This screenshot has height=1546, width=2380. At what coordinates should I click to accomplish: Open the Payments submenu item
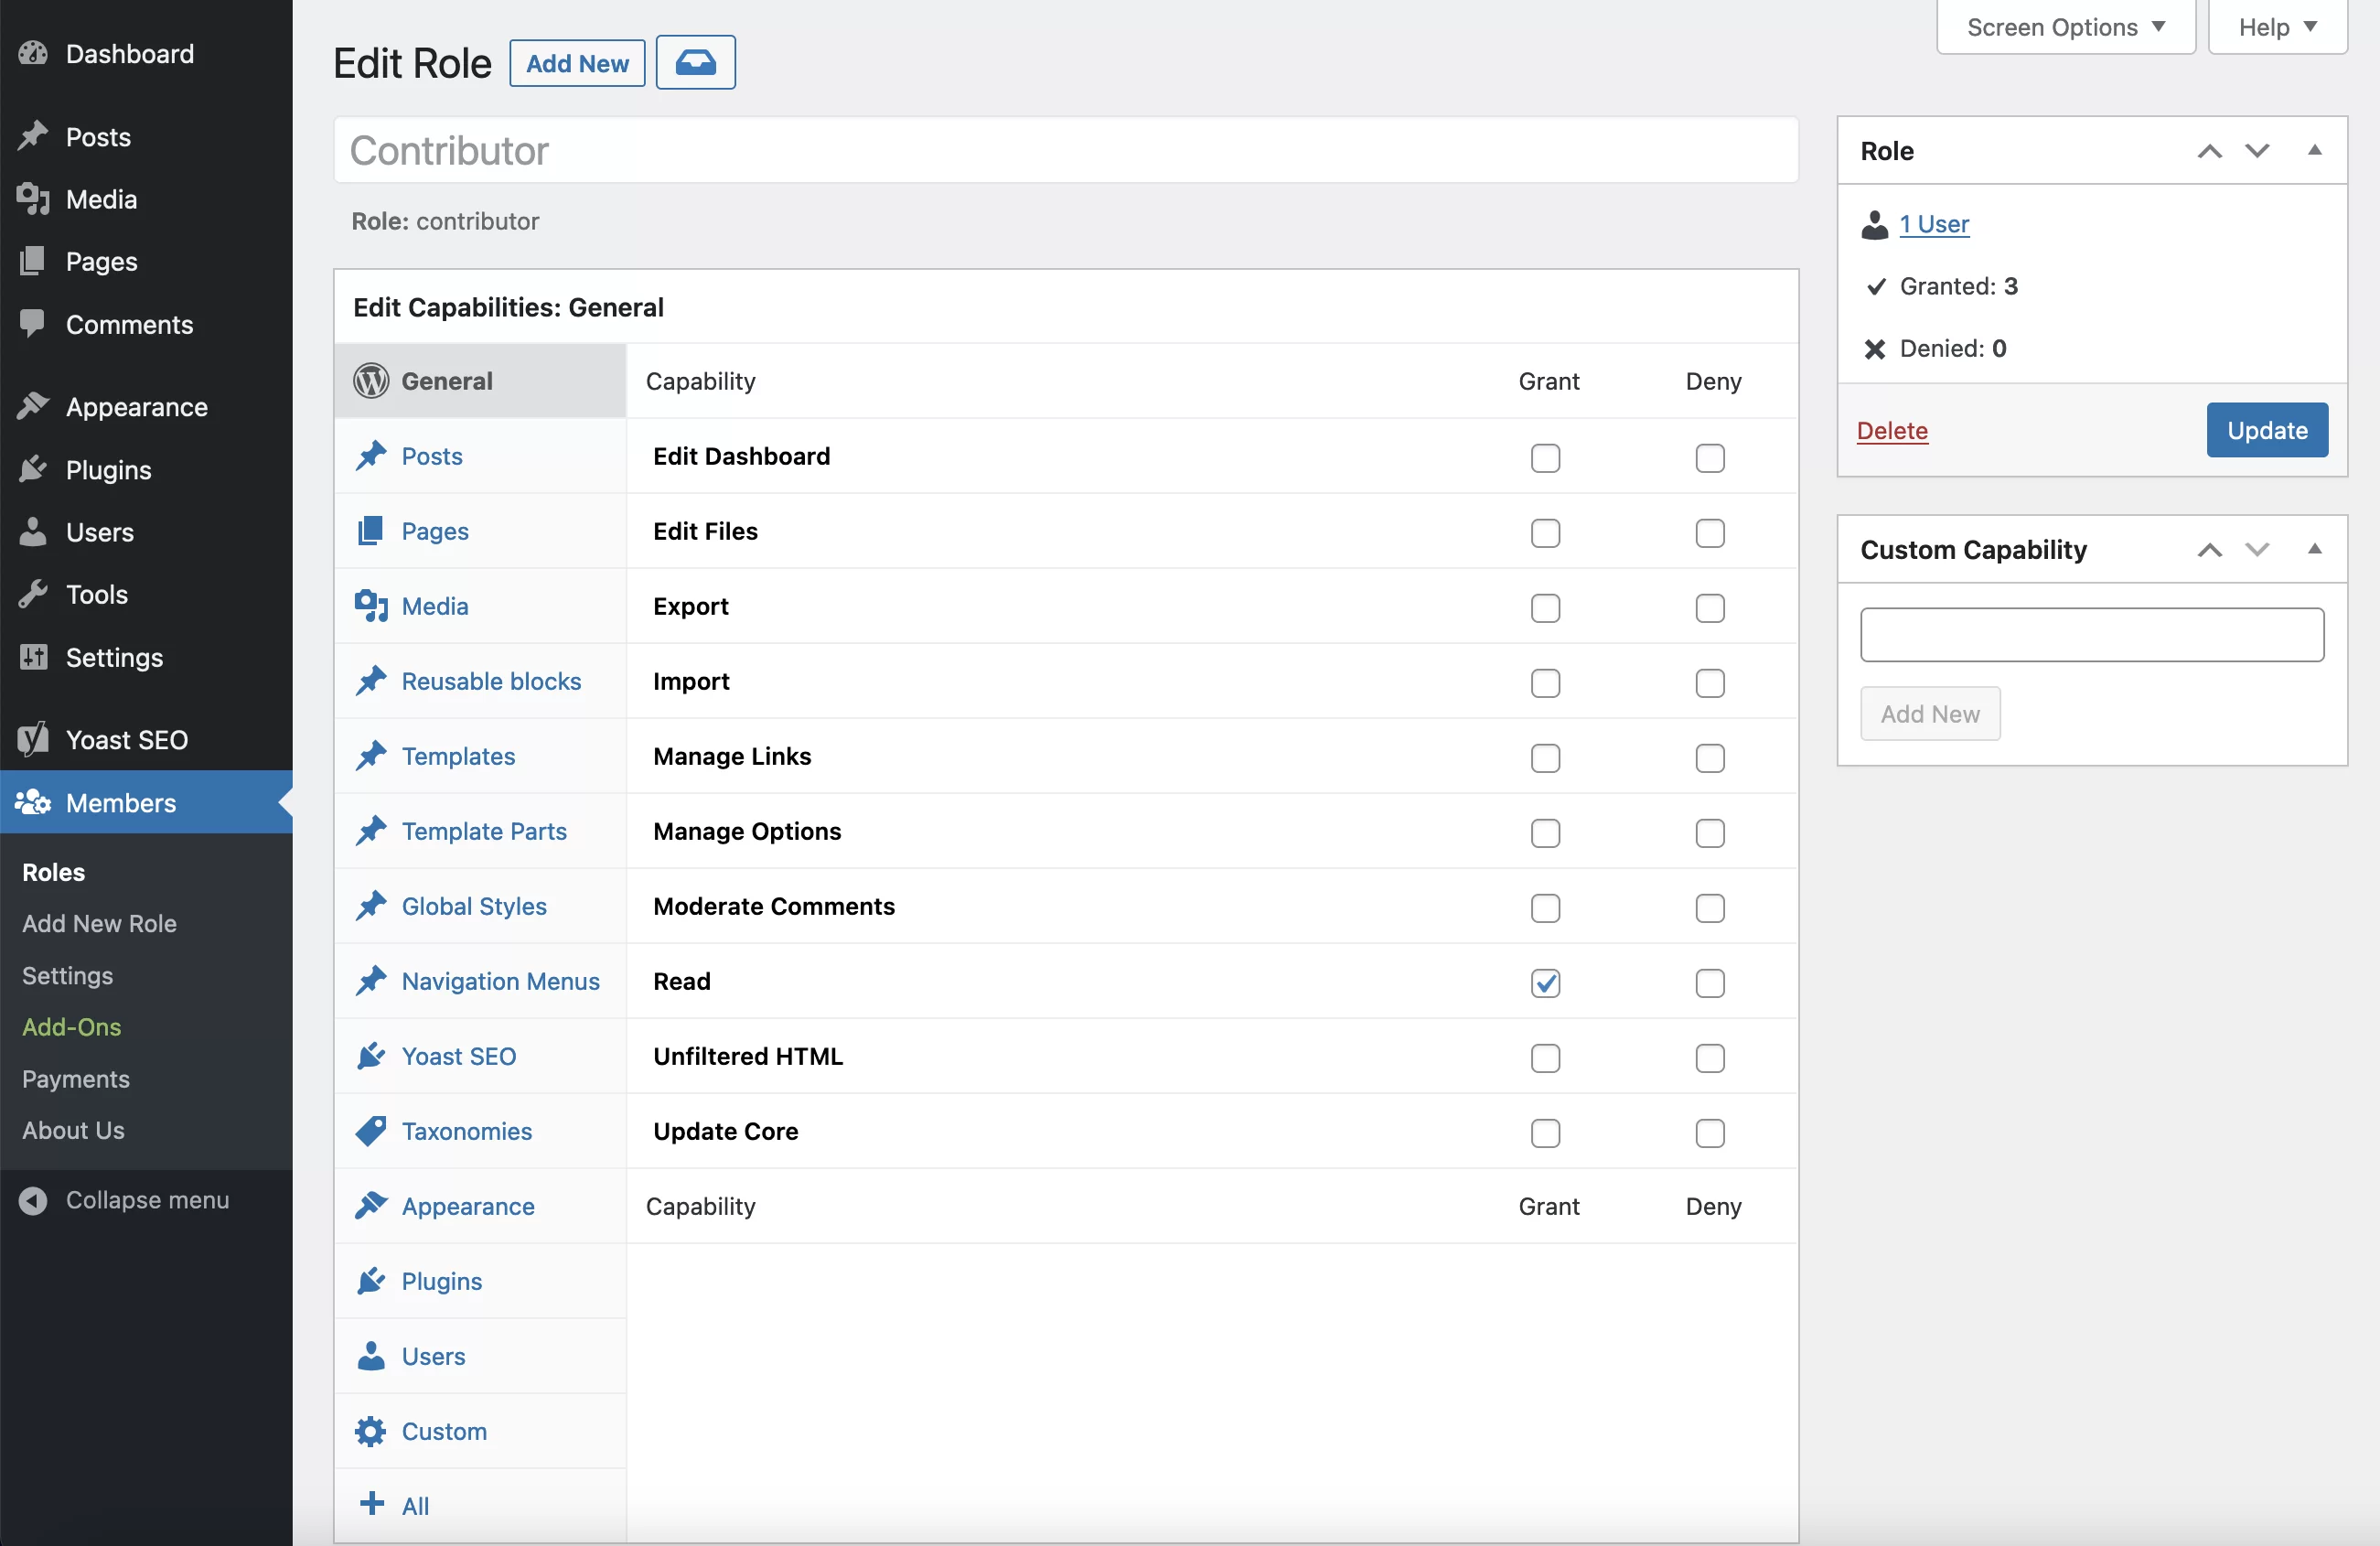click(75, 1079)
